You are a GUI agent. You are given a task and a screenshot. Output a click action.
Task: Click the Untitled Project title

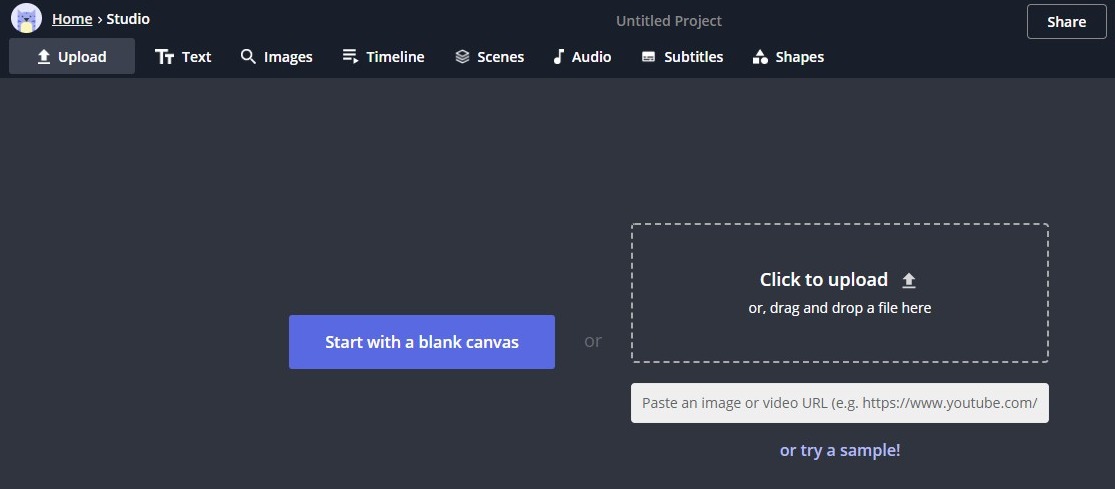click(x=668, y=21)
